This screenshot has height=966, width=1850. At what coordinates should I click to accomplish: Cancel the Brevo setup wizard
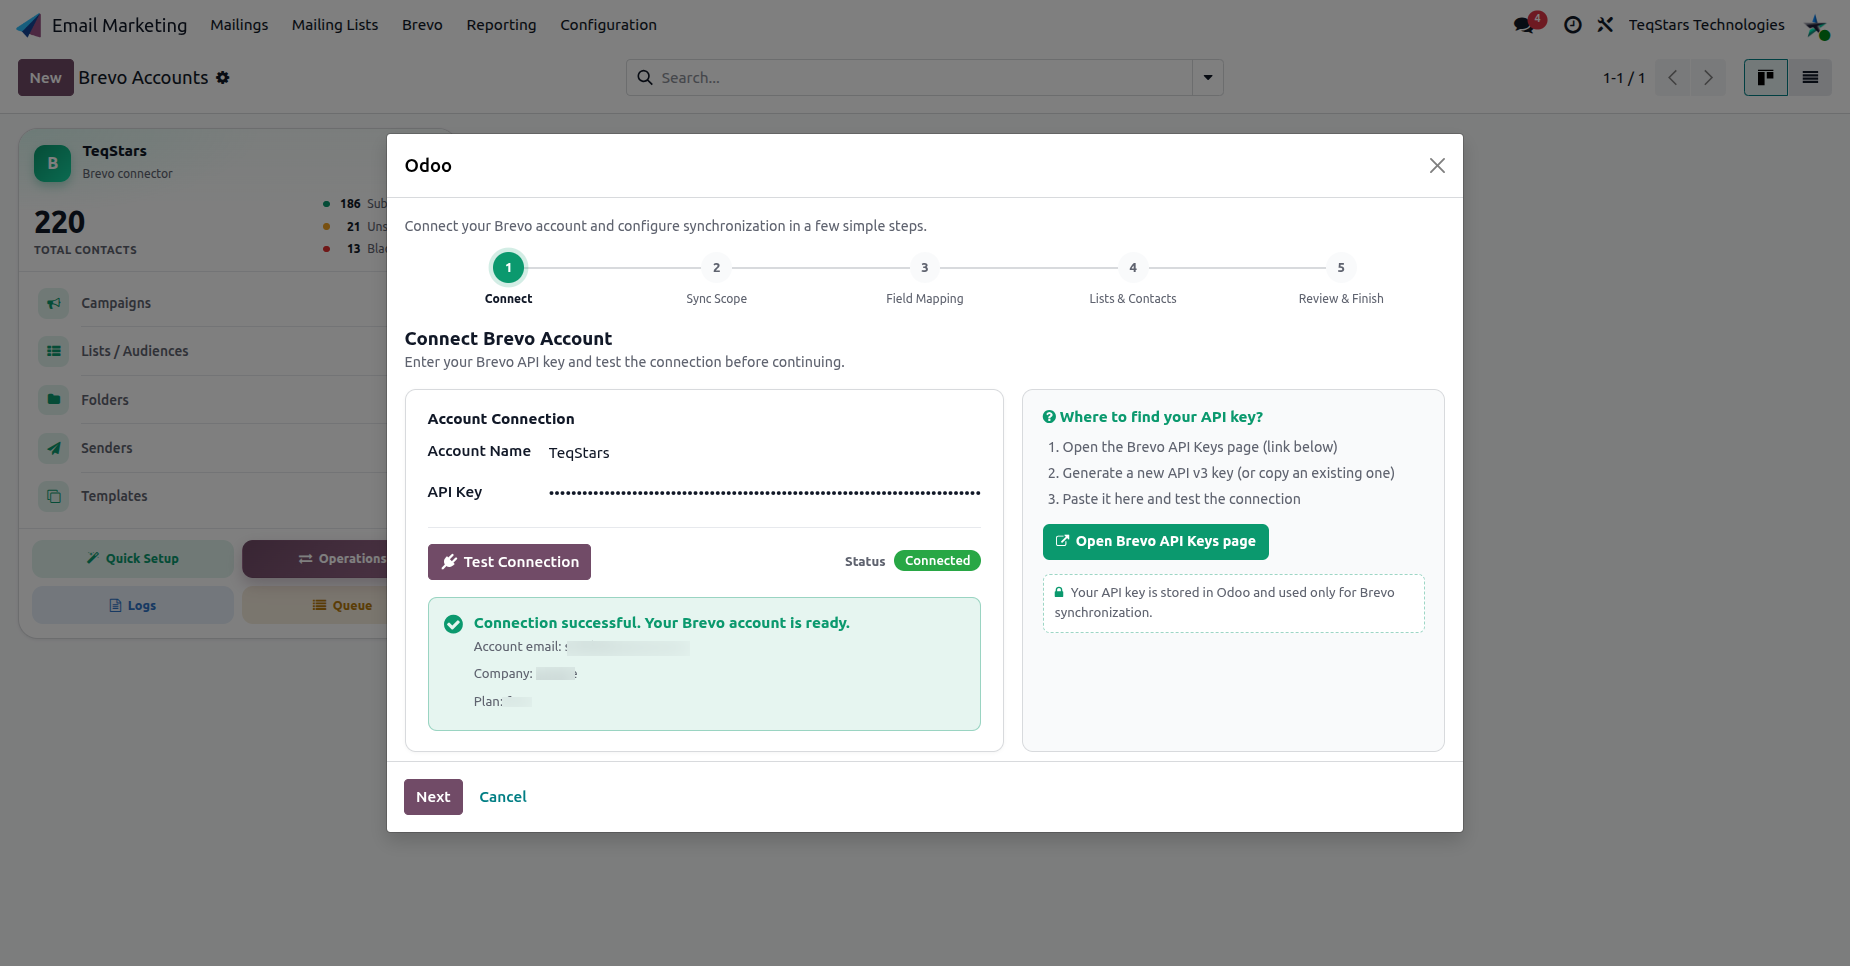tap(503, 797)
